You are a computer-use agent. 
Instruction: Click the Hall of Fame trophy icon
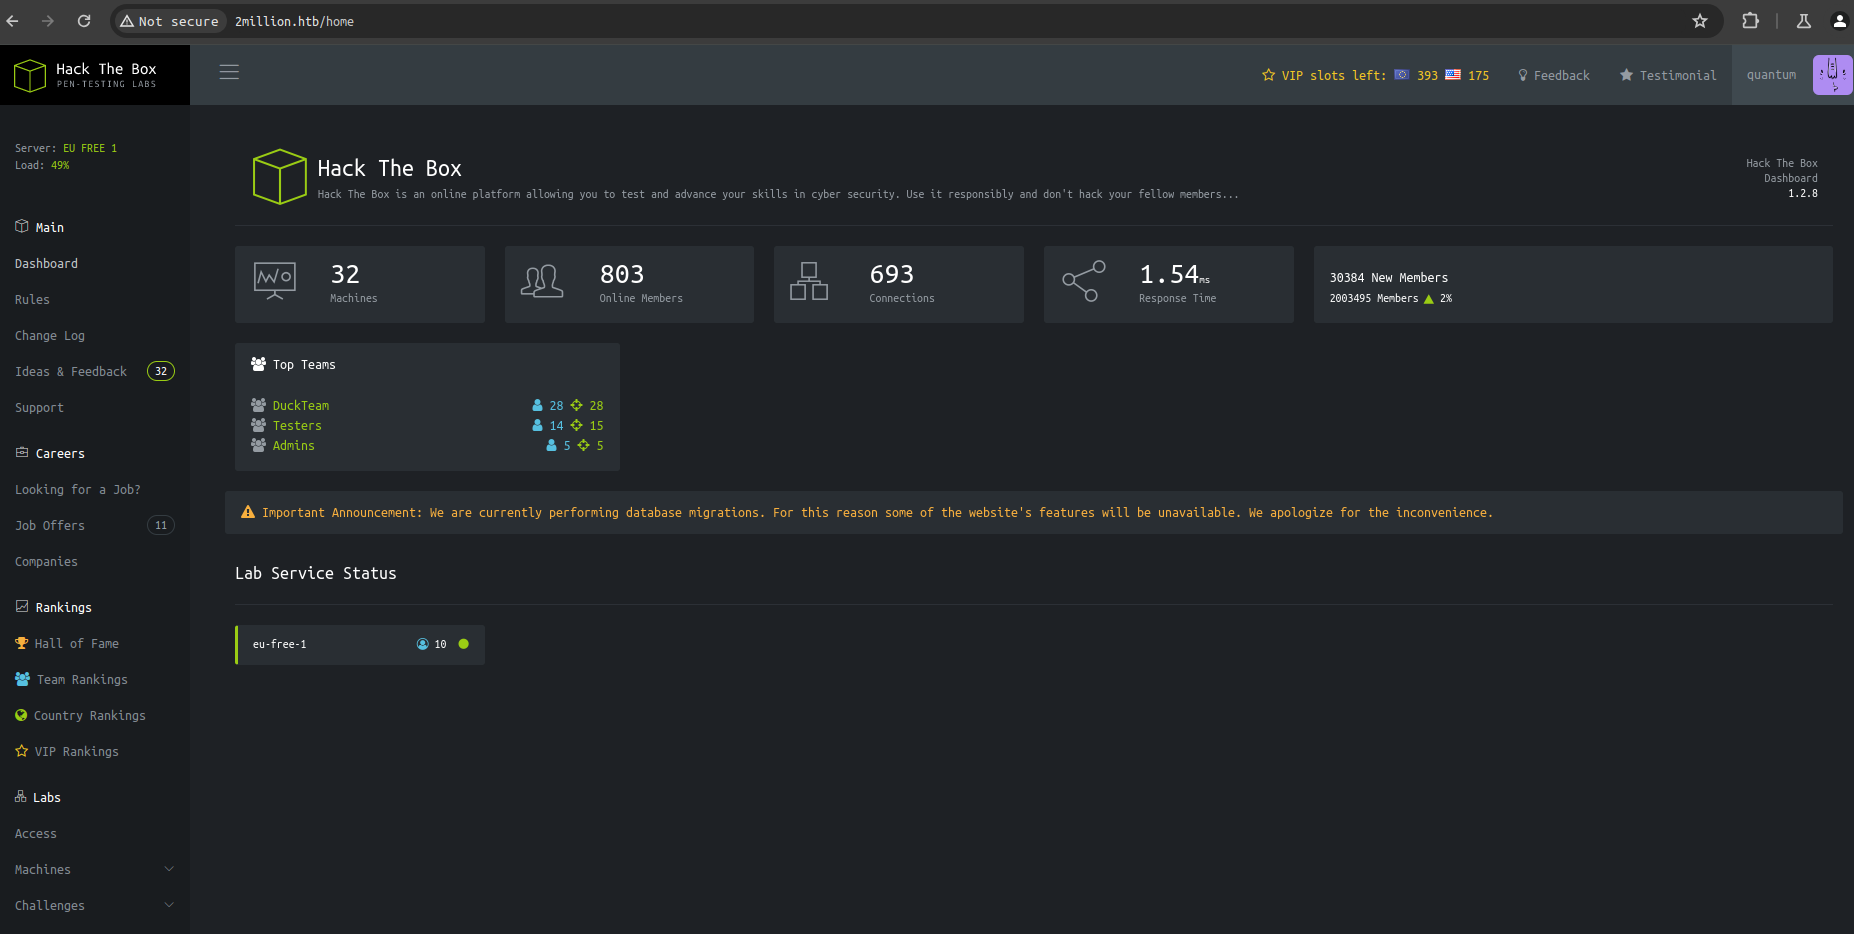click(22, 643)
